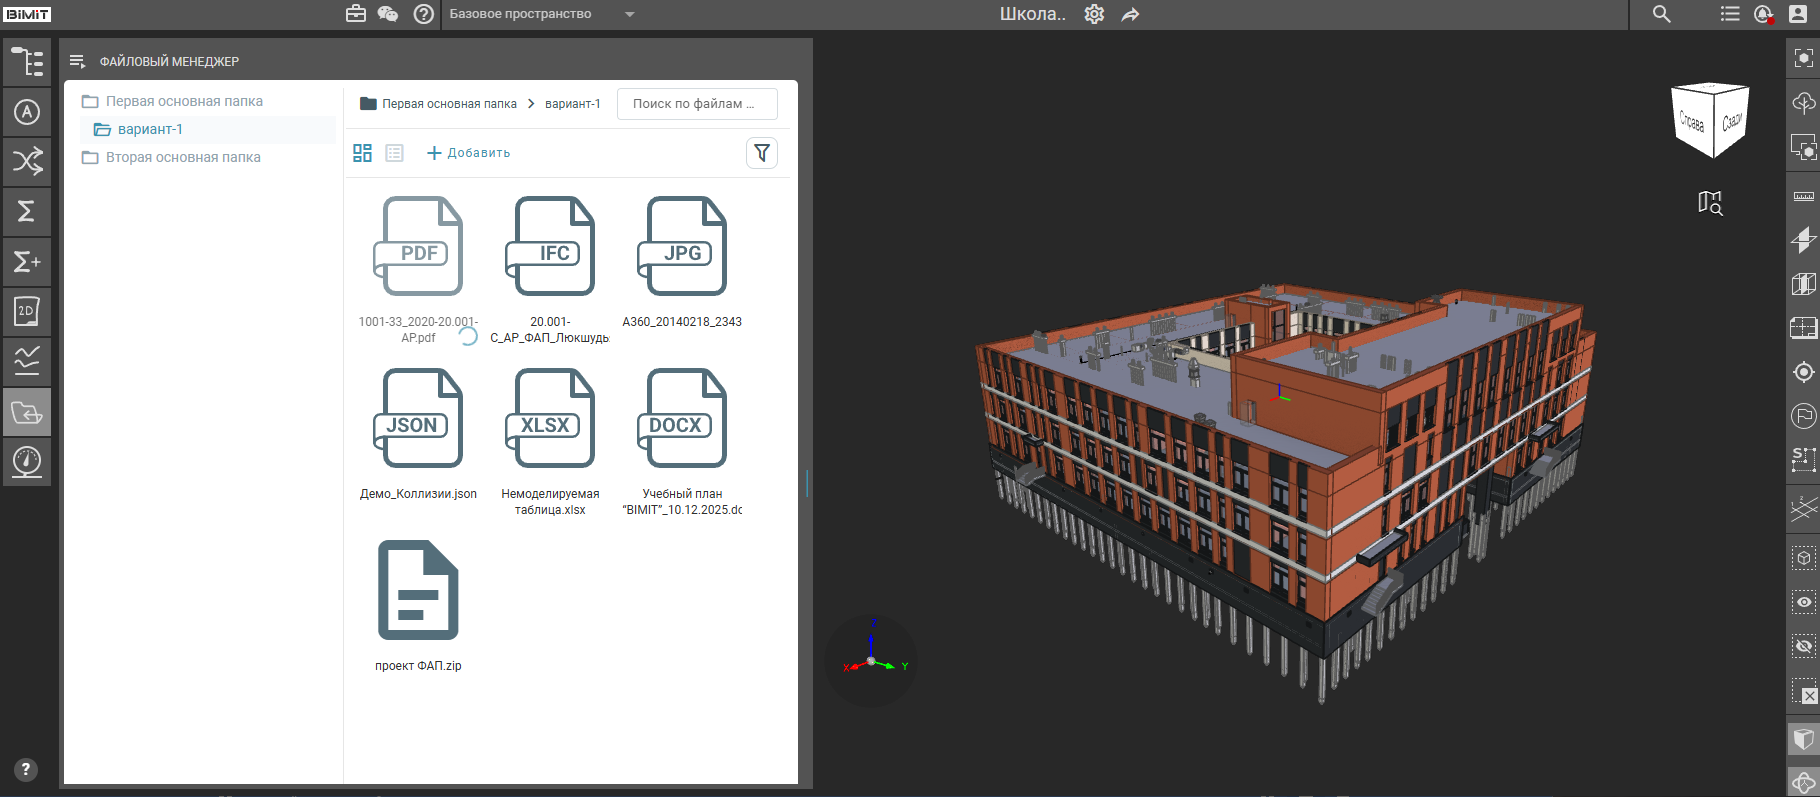This screenshot has width=1820, height=797.
Task: Open the Sigma summary tool
Action: pyautogui.click(x=27, y=211)
